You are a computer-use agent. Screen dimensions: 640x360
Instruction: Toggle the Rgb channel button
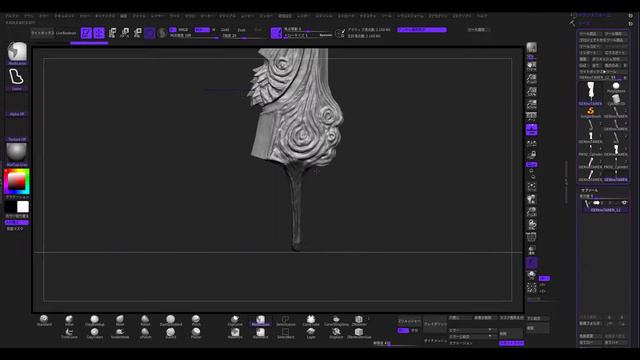click(x=202, y=30)
